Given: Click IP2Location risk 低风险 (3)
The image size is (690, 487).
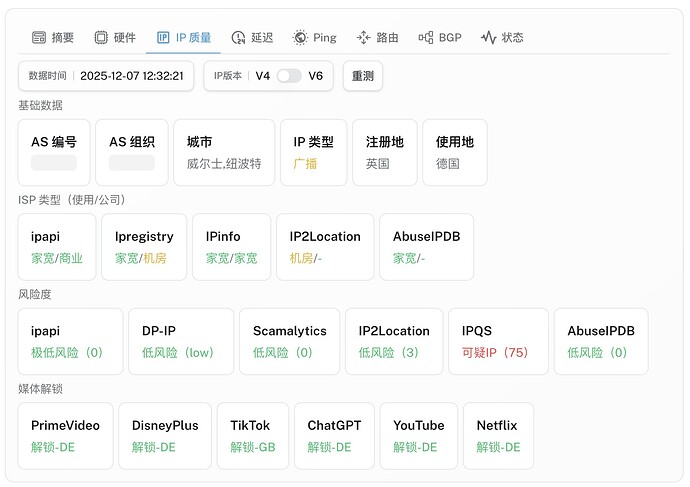Looking at the screenshot, I should click(389, 352).
